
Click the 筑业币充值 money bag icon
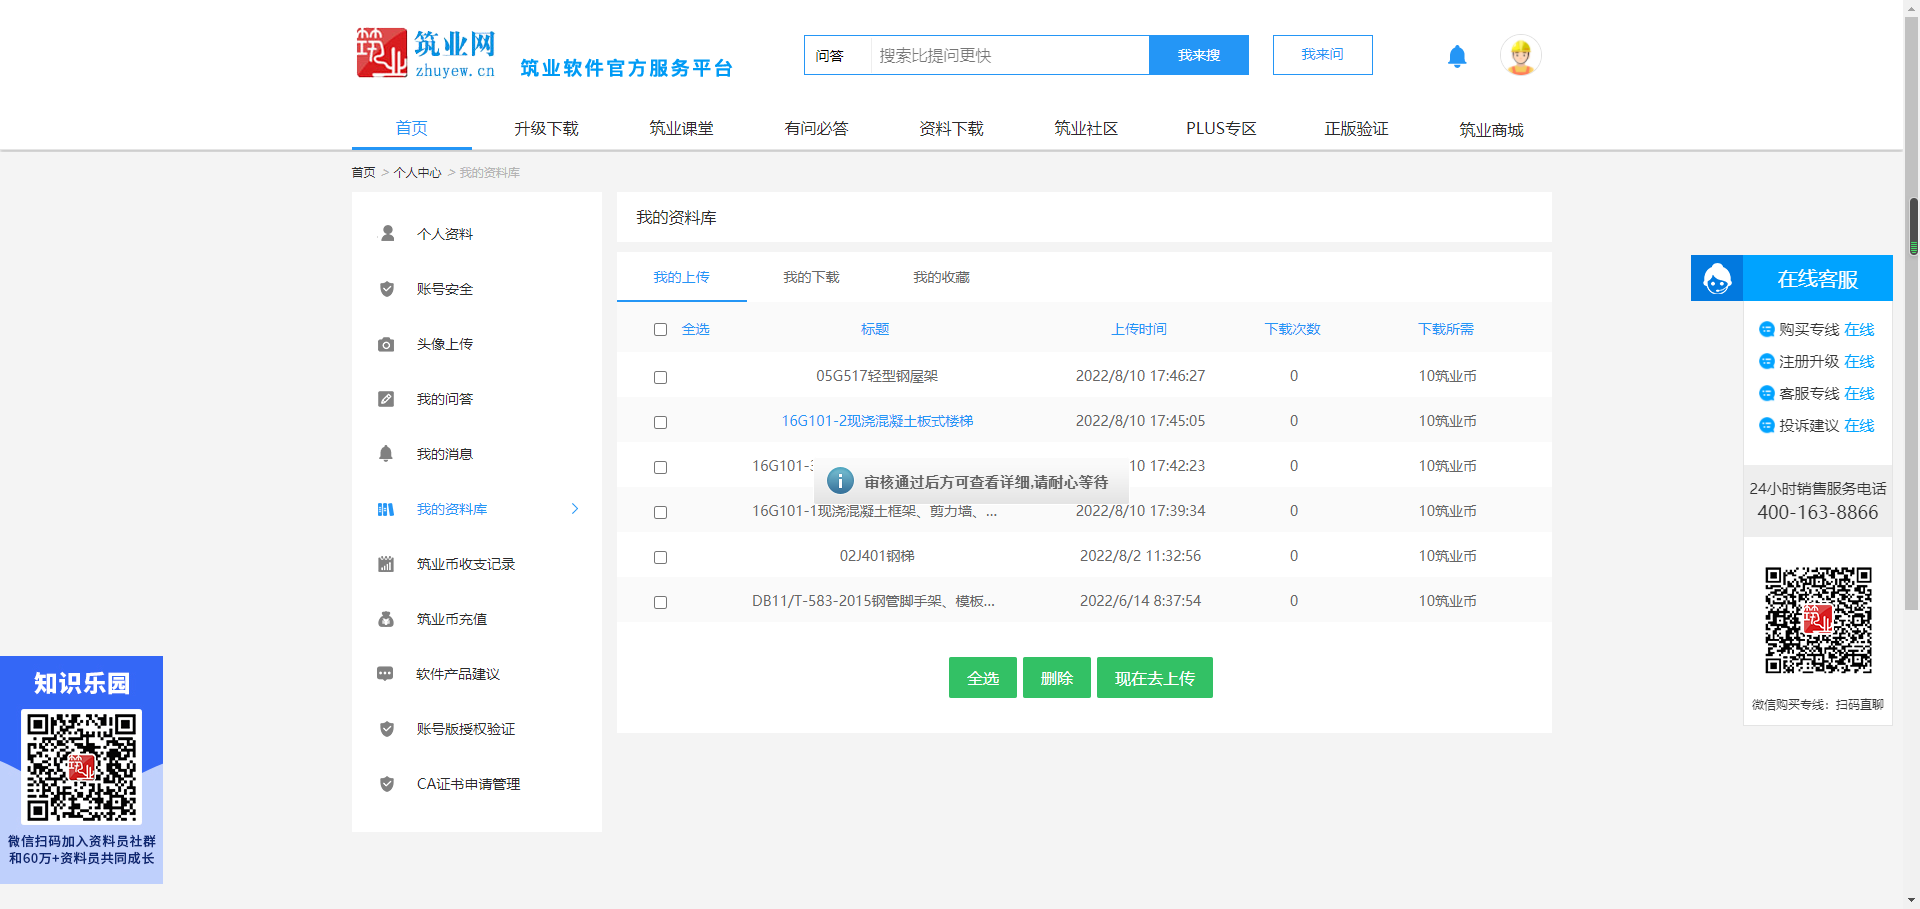click(386, 619)
